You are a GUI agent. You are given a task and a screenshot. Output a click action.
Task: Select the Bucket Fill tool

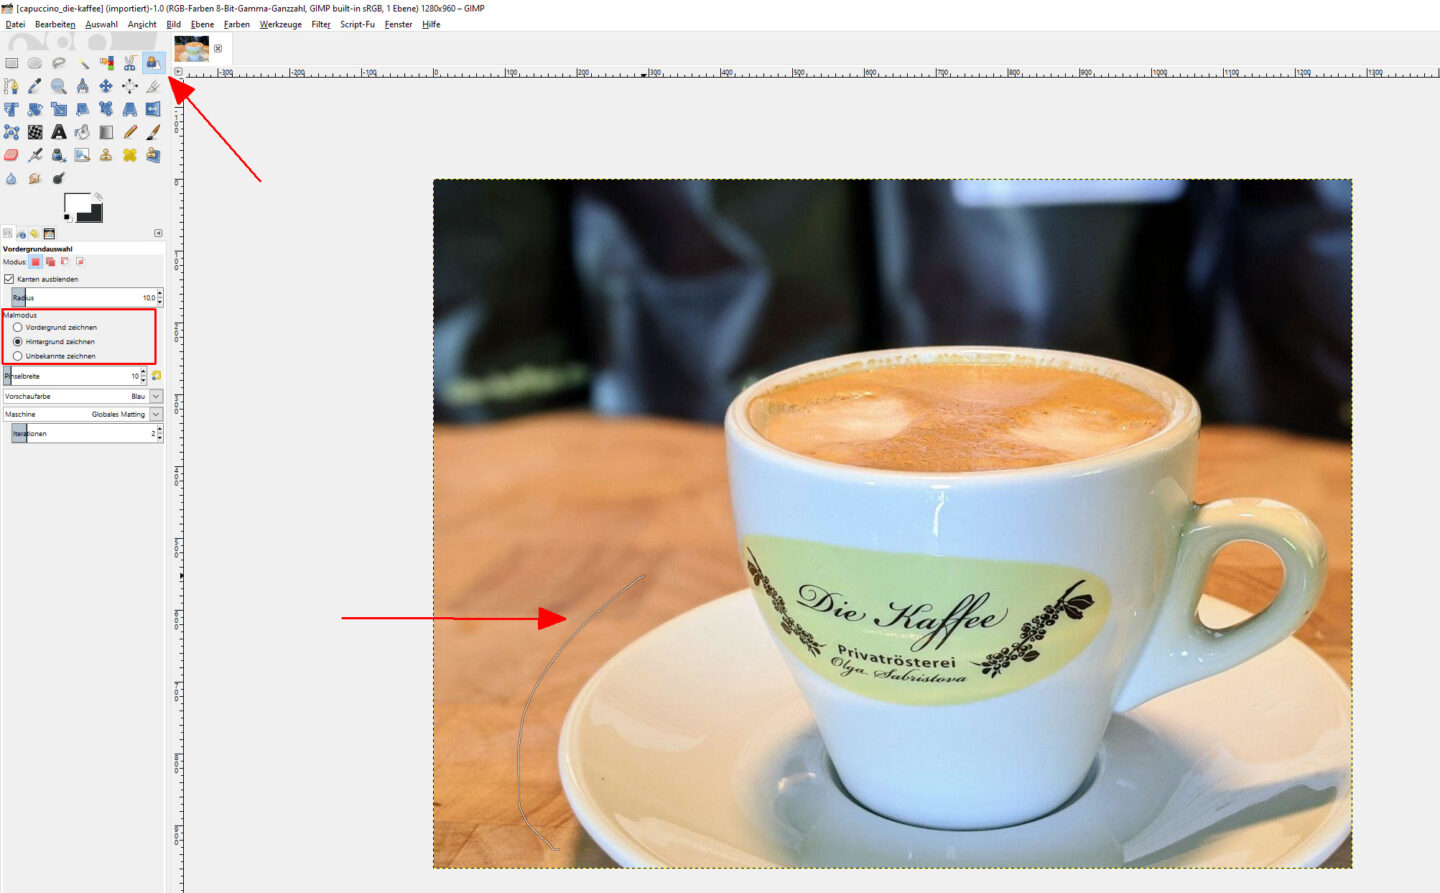[82, 132]
